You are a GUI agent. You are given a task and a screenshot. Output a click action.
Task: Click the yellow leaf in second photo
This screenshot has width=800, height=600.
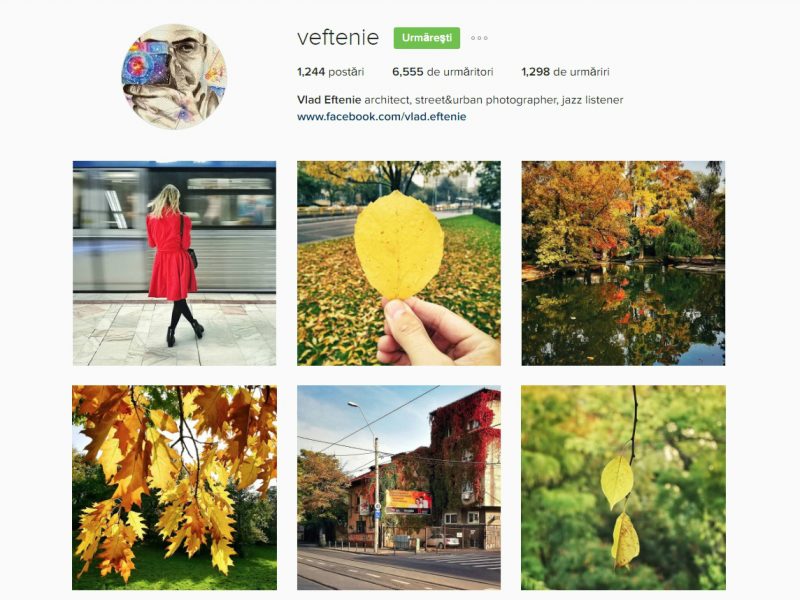point(399,245)
